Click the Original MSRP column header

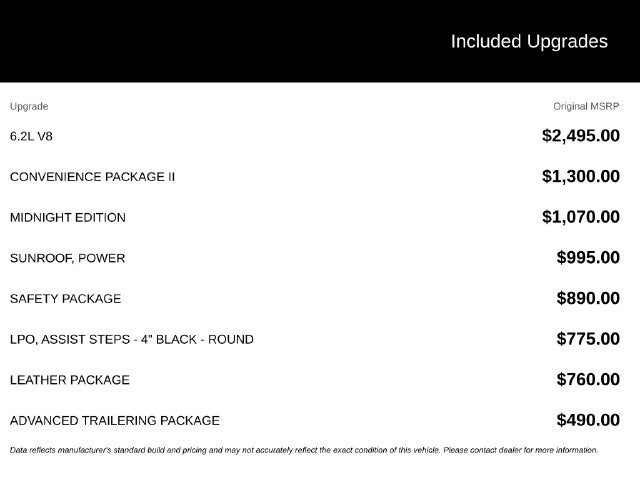point(586,106)
